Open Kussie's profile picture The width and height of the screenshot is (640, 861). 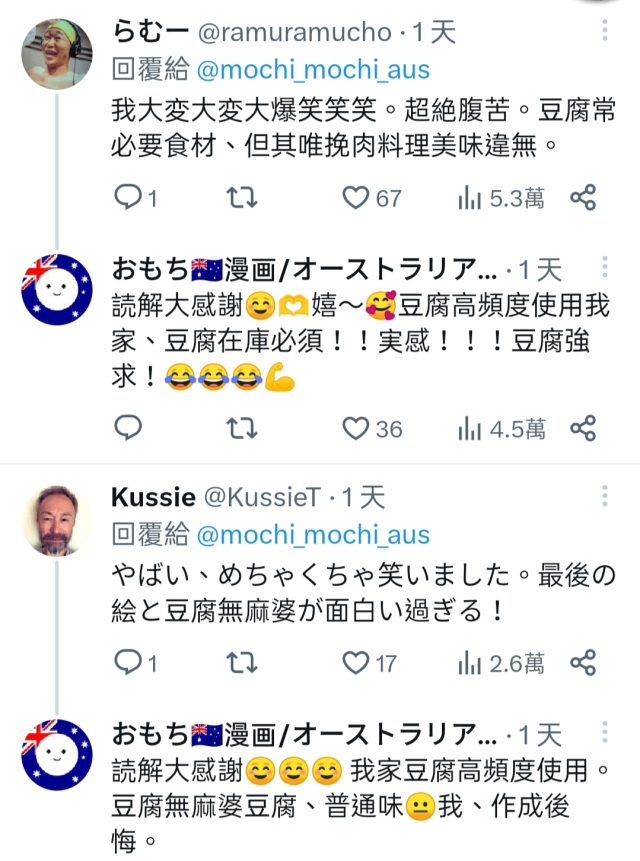coord(59,520)
